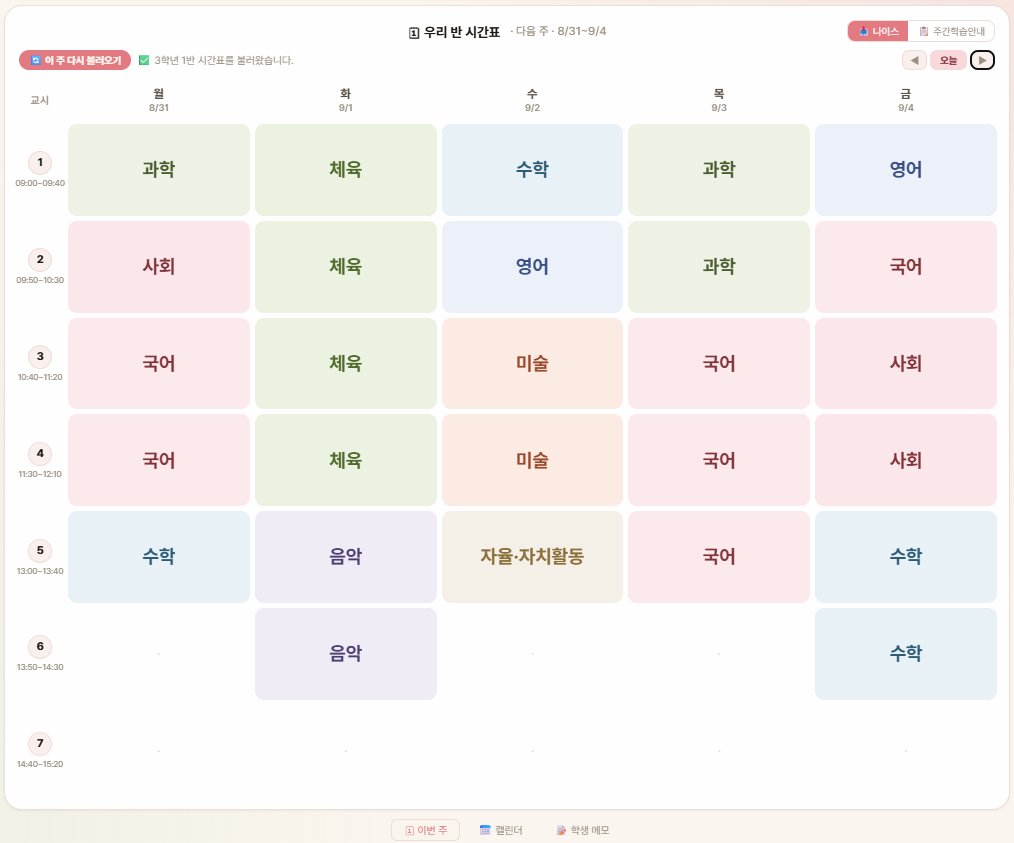The image size is (1014, 843).
Task: Open Friday period 4 사회 cell
Action: coord(905,460)
